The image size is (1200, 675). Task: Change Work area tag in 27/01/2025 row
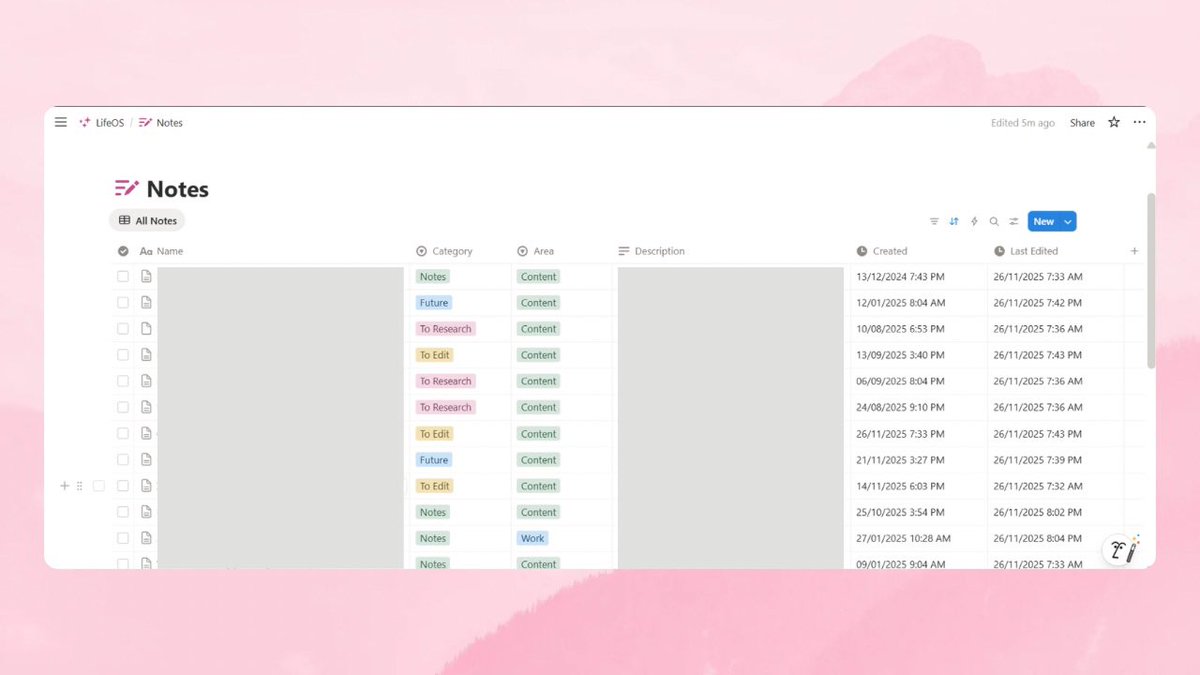pos(532,538)
